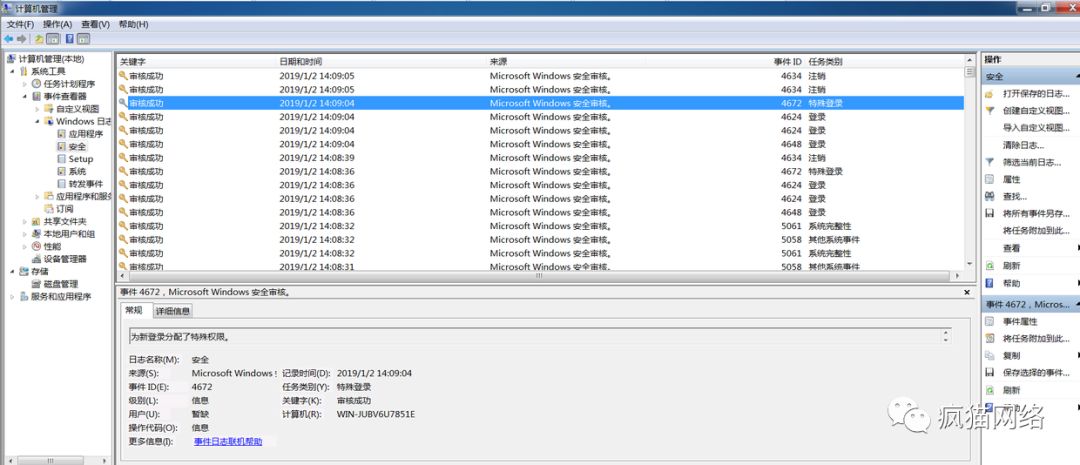Click the 自定义视图 folder icon
Image resolution: width=1080 pixels, height=465 pixels.
(49, 109)
